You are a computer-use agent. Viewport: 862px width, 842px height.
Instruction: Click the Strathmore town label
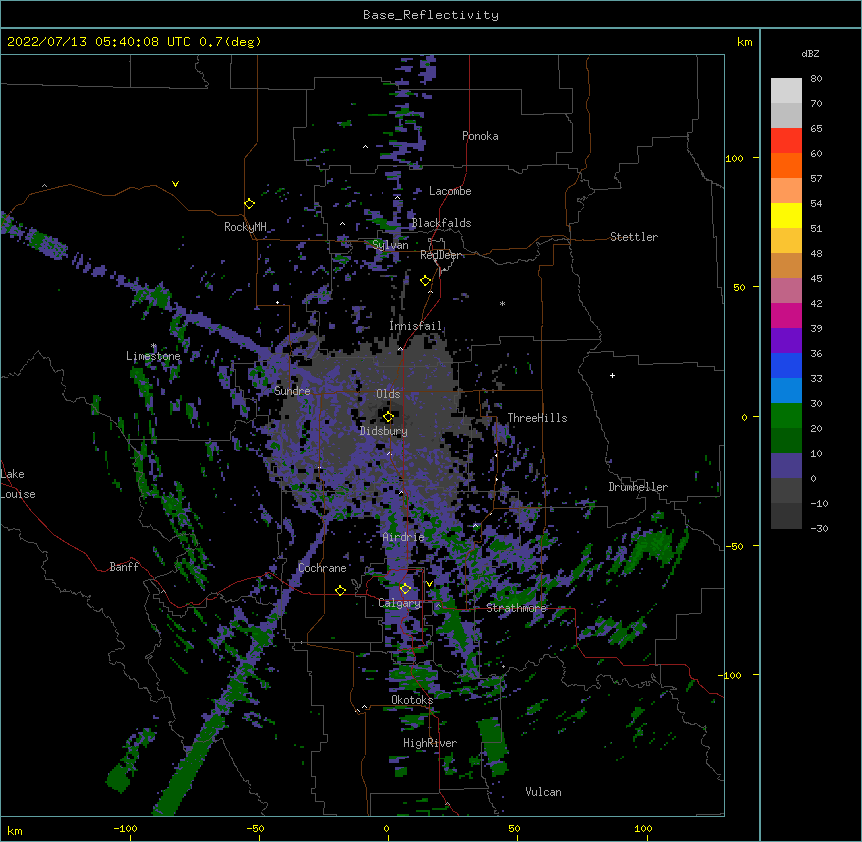516,608
